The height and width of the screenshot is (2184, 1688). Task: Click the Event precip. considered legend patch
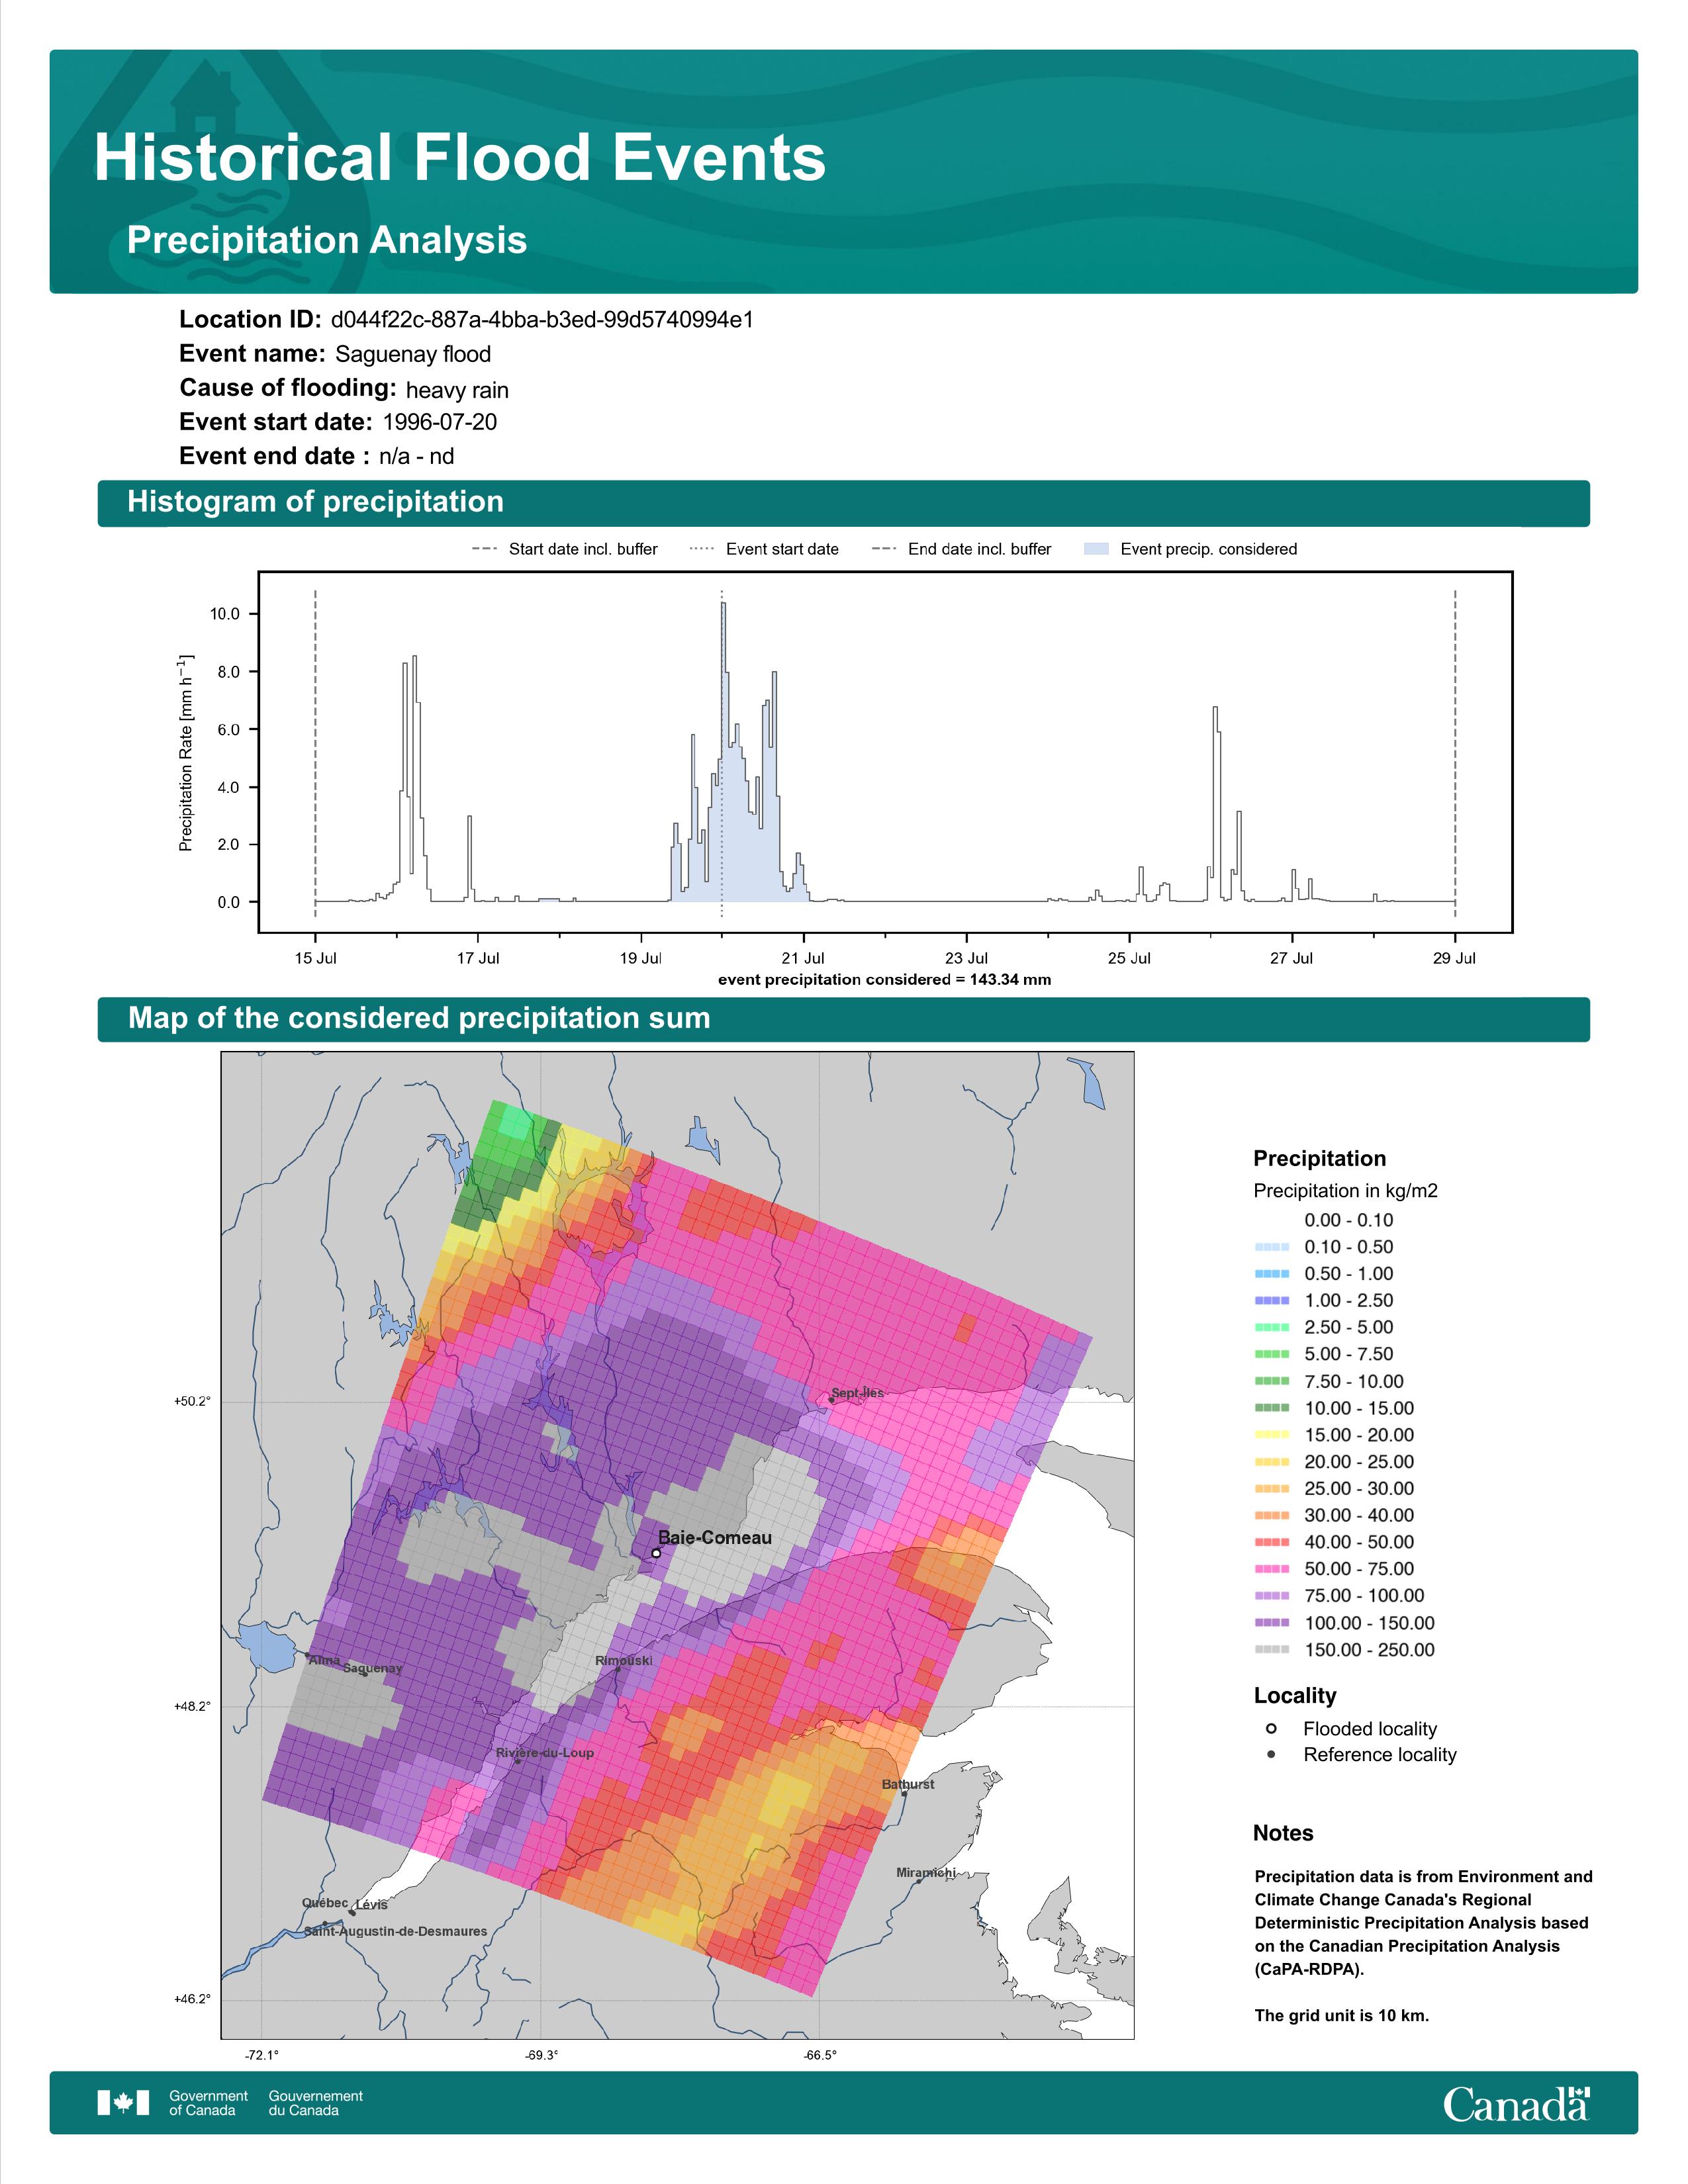pos(1096,549)
